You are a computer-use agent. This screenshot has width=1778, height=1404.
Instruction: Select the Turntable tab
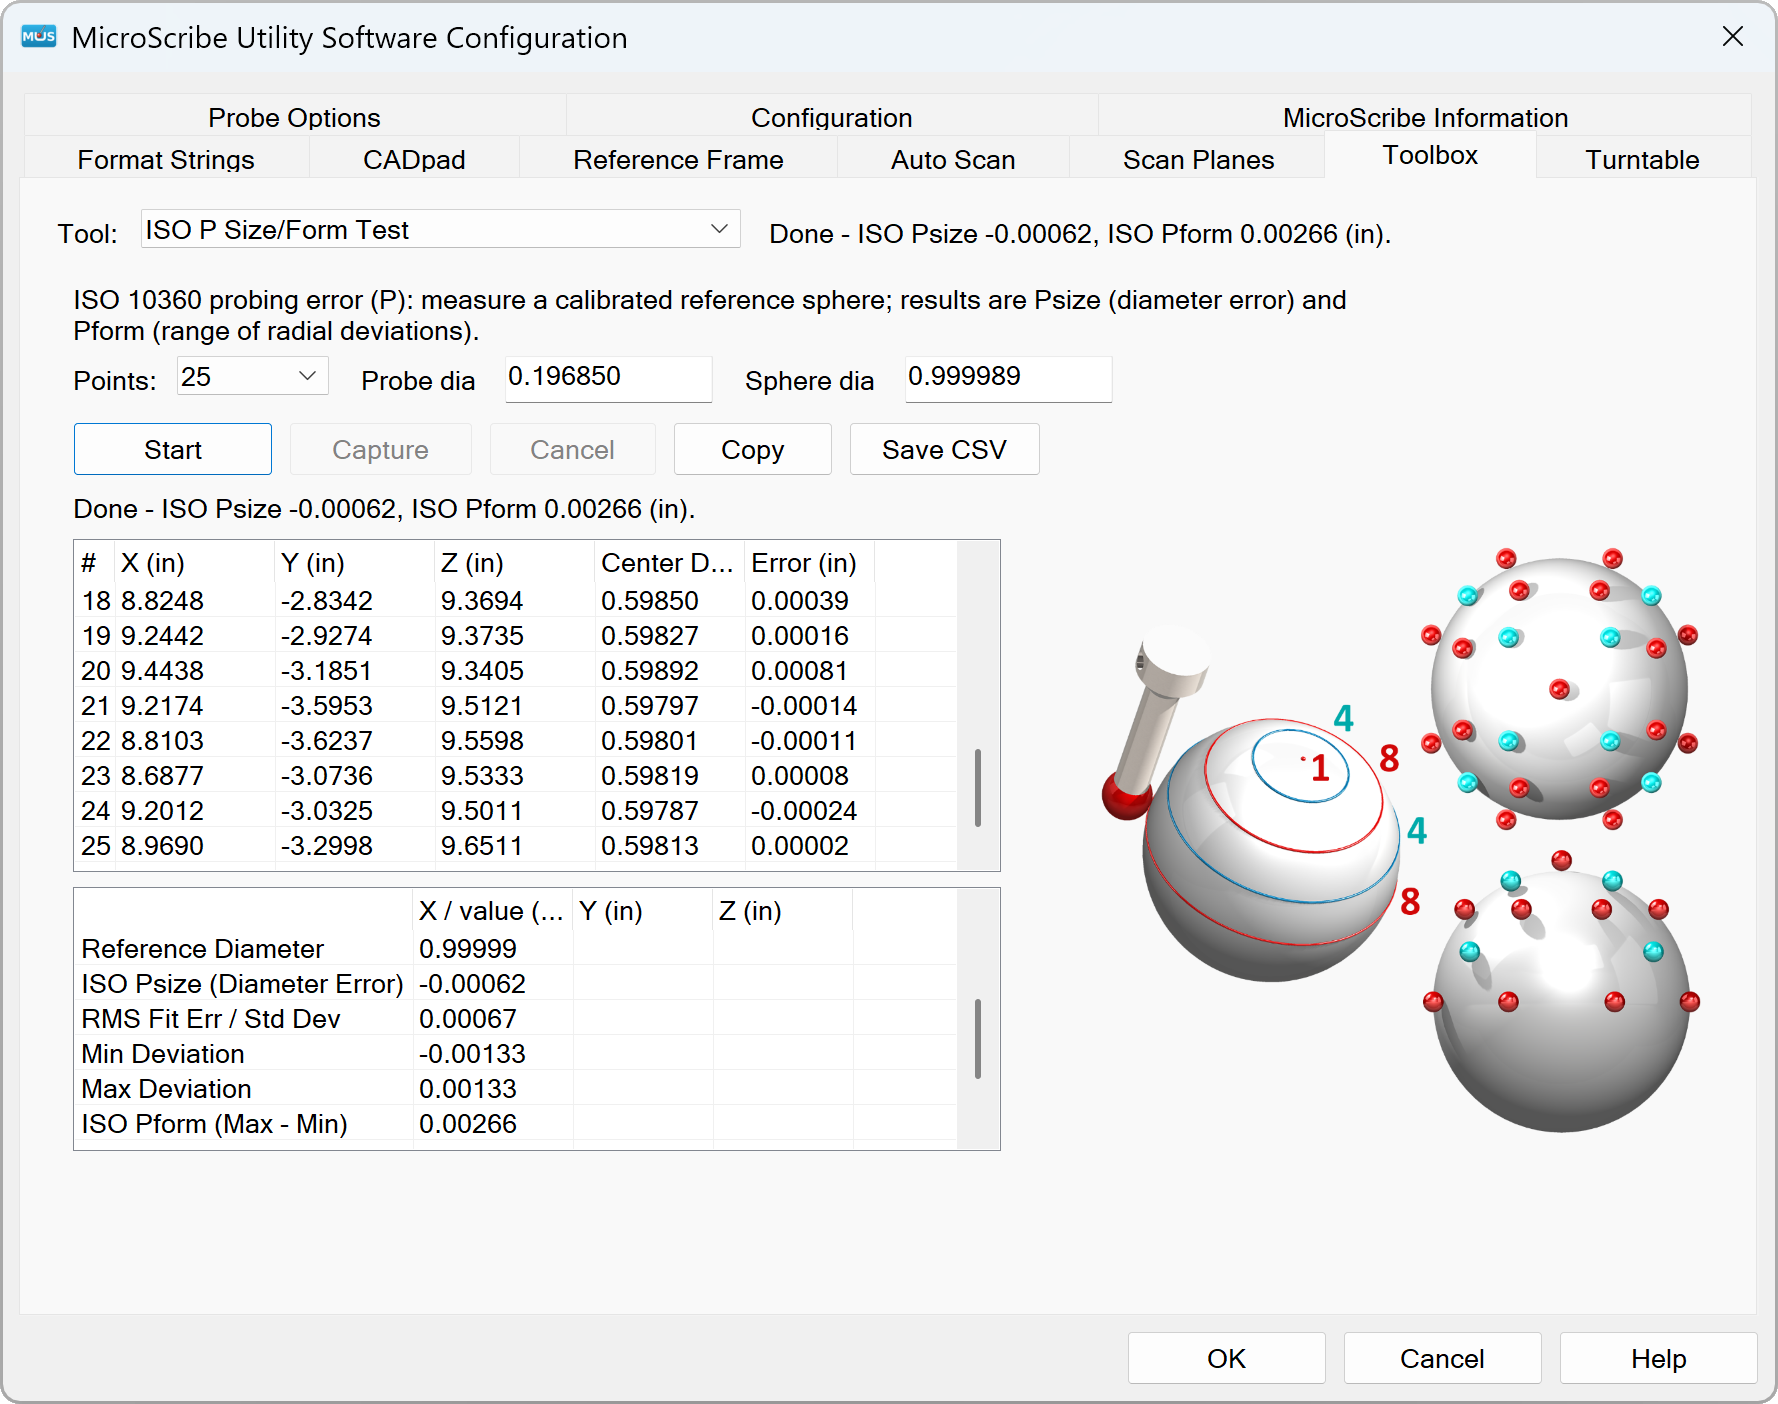(1642, 159)
